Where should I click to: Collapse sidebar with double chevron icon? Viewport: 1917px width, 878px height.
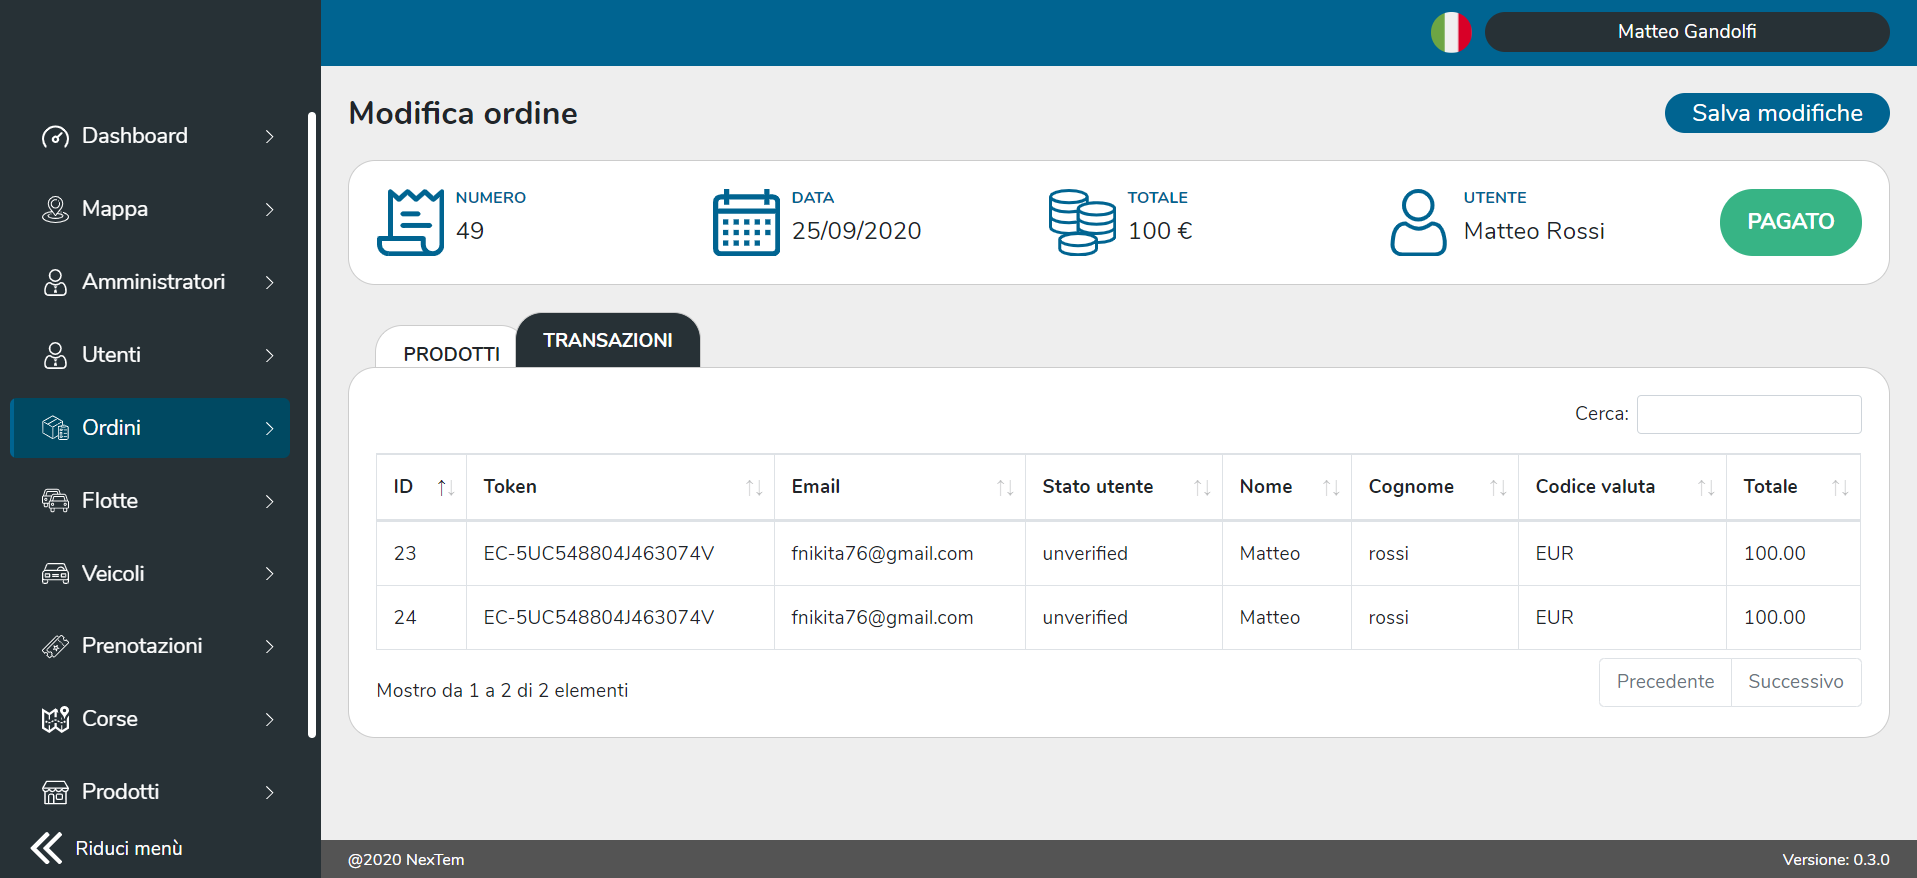(x=46, y=848)
